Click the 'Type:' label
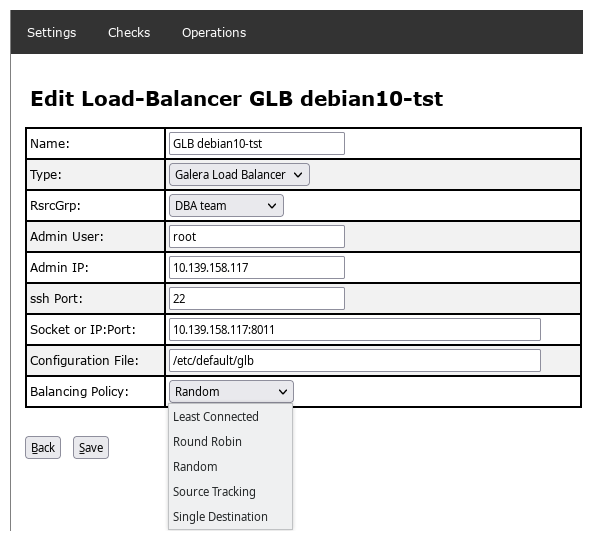Image resolution: width=593 pixels, height=541 pixels. [46, 175]
